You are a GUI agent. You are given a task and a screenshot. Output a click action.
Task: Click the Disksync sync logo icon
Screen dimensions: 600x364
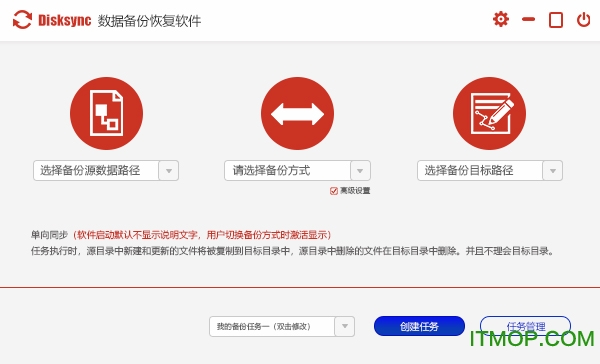coord(22,20)
